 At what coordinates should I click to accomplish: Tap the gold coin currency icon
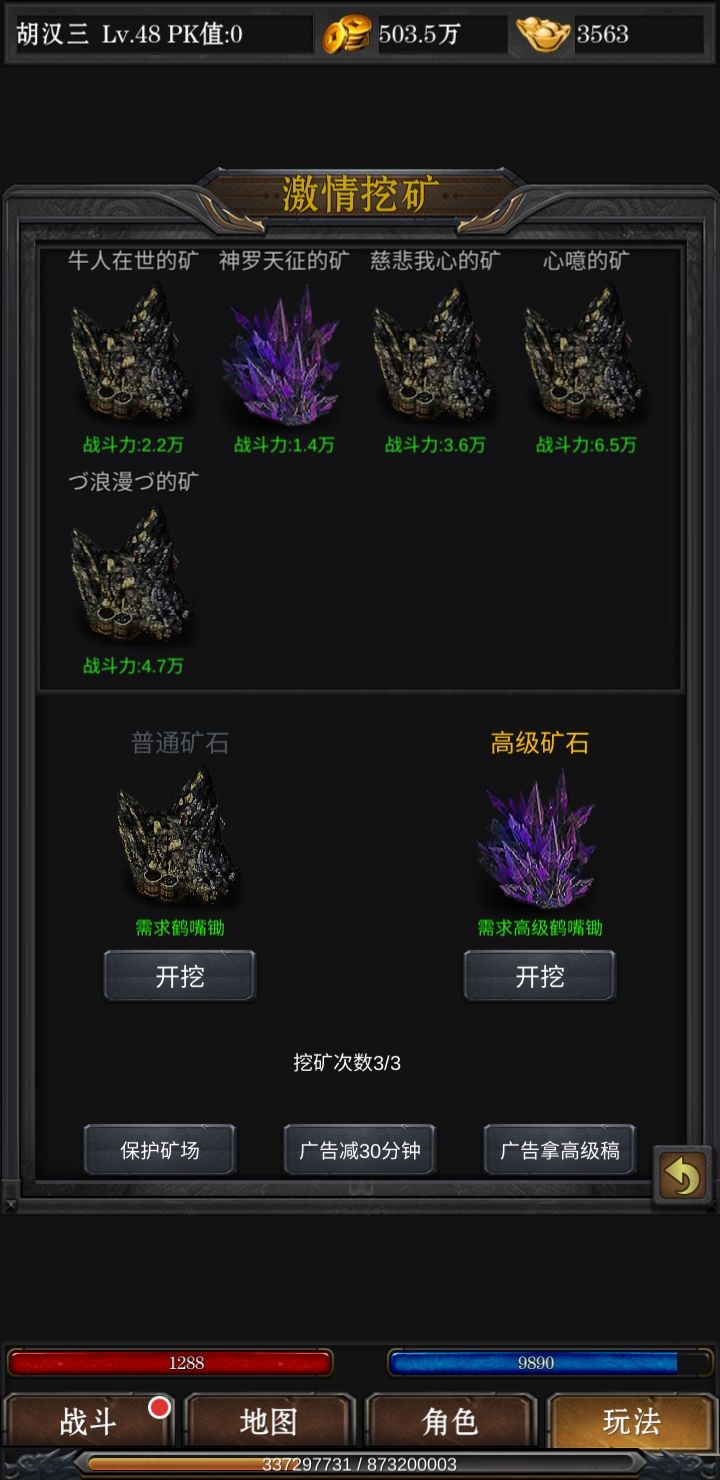tap(347, 34)
